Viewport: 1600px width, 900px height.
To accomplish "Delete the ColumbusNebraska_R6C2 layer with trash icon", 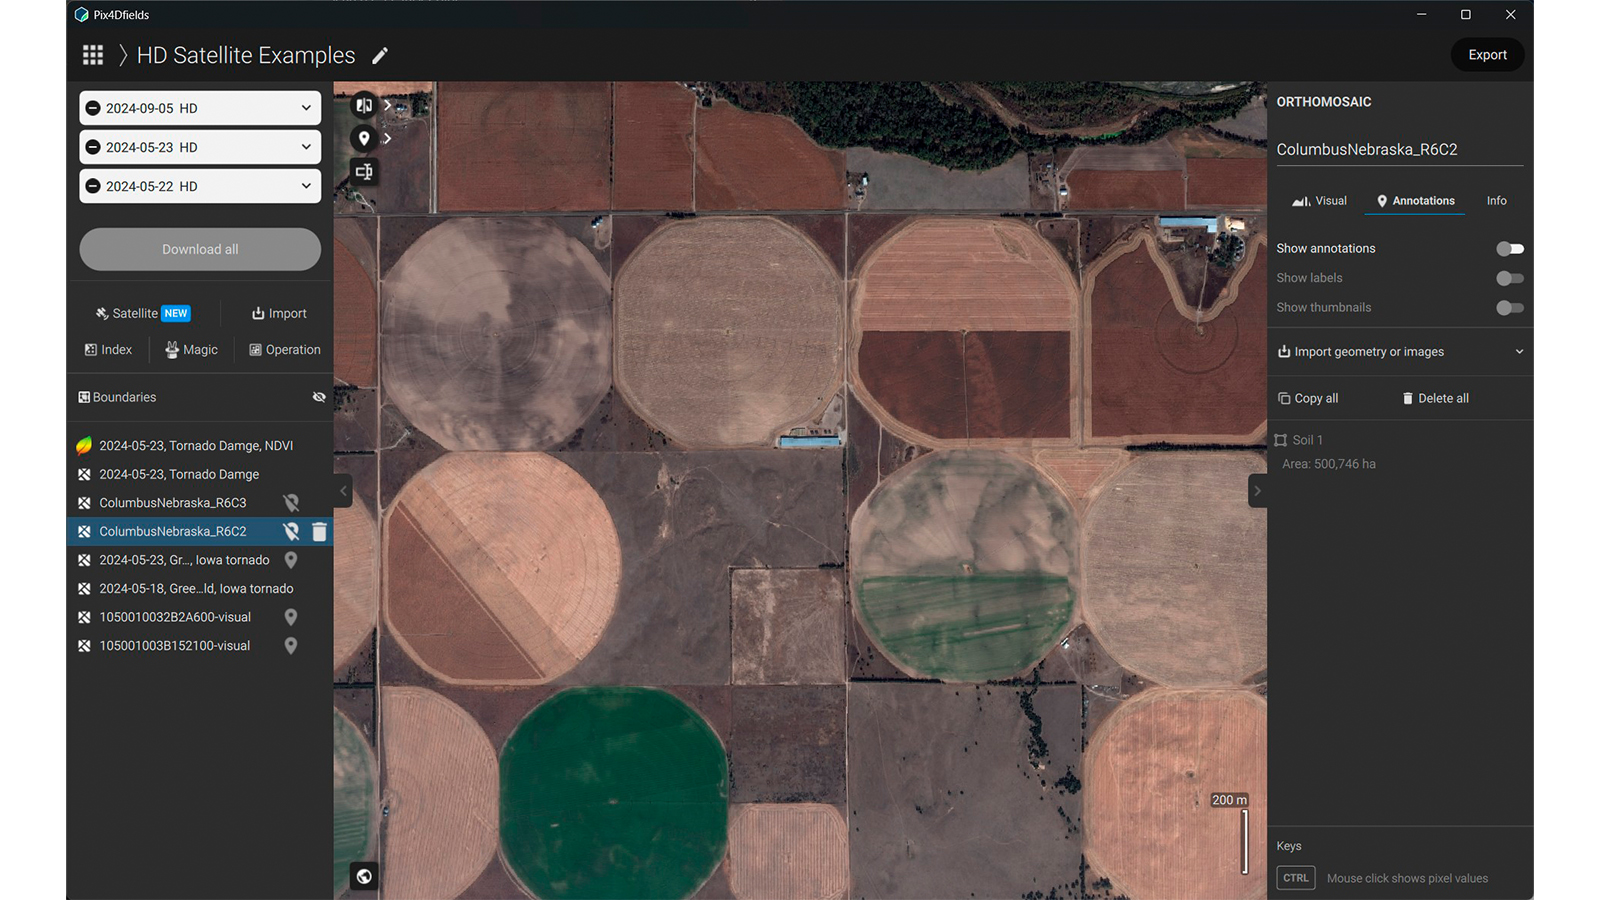I will pyautogui.click(x=319, y=532).
